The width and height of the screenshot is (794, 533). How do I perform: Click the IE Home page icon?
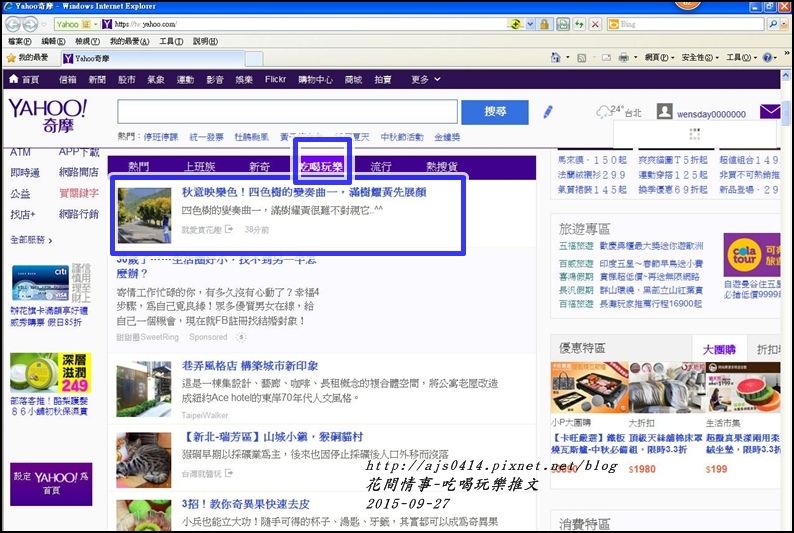pos(555,57)
